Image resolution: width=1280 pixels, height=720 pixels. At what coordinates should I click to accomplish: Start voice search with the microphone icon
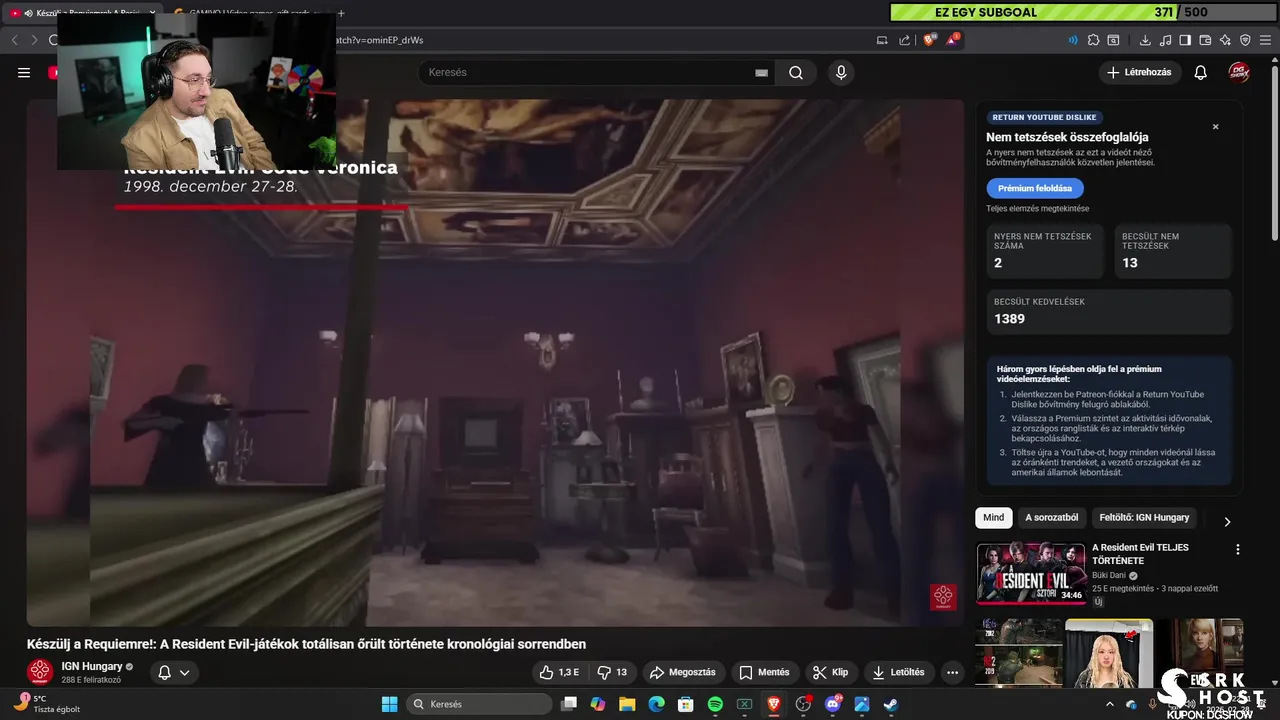(x=841, y=72)
